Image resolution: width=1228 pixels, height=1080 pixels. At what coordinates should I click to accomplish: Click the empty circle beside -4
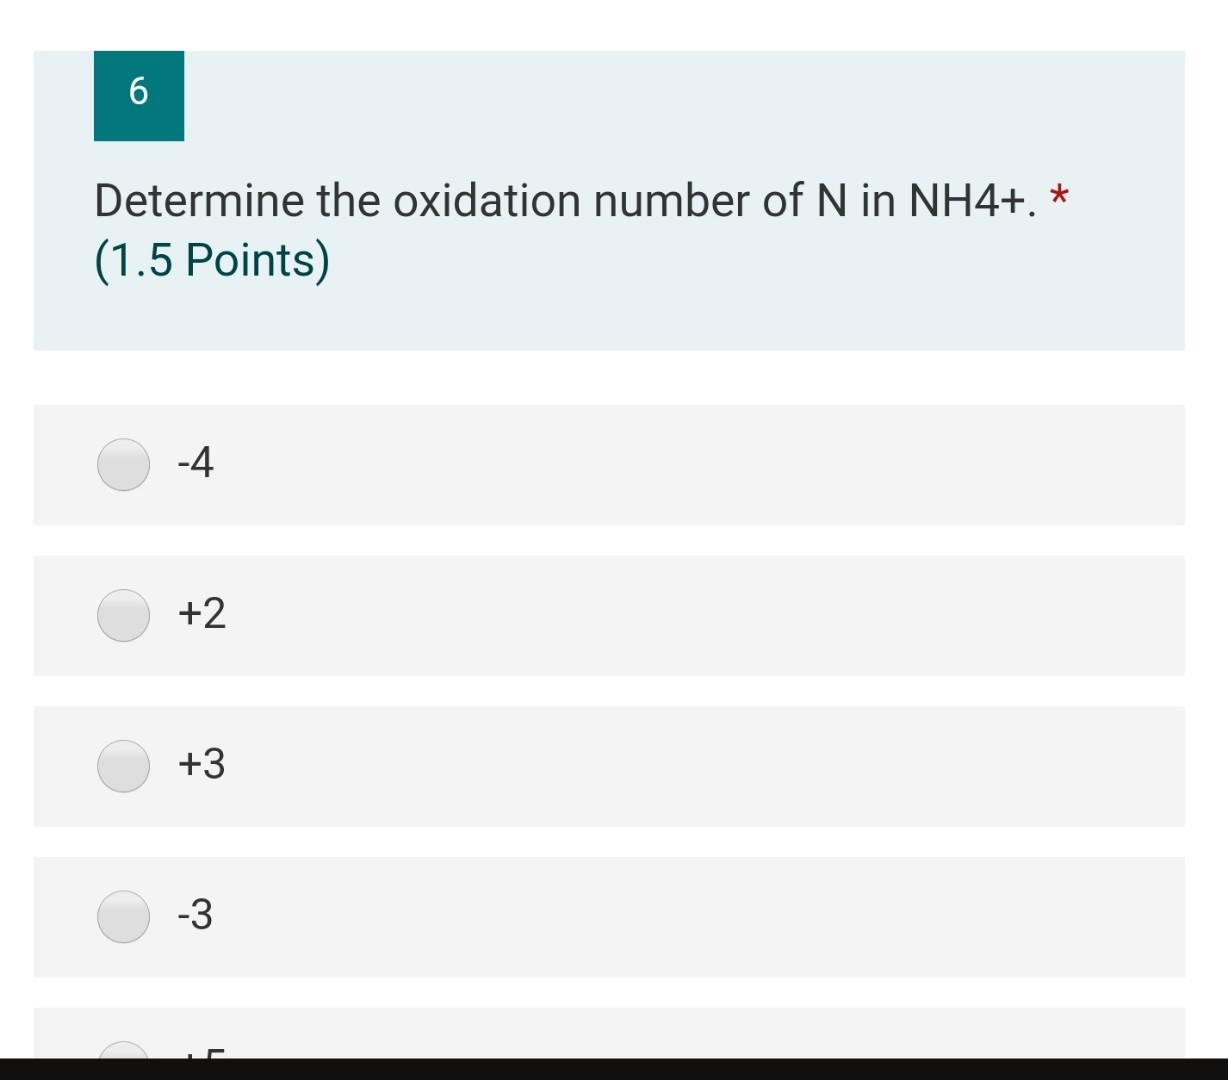123,463
